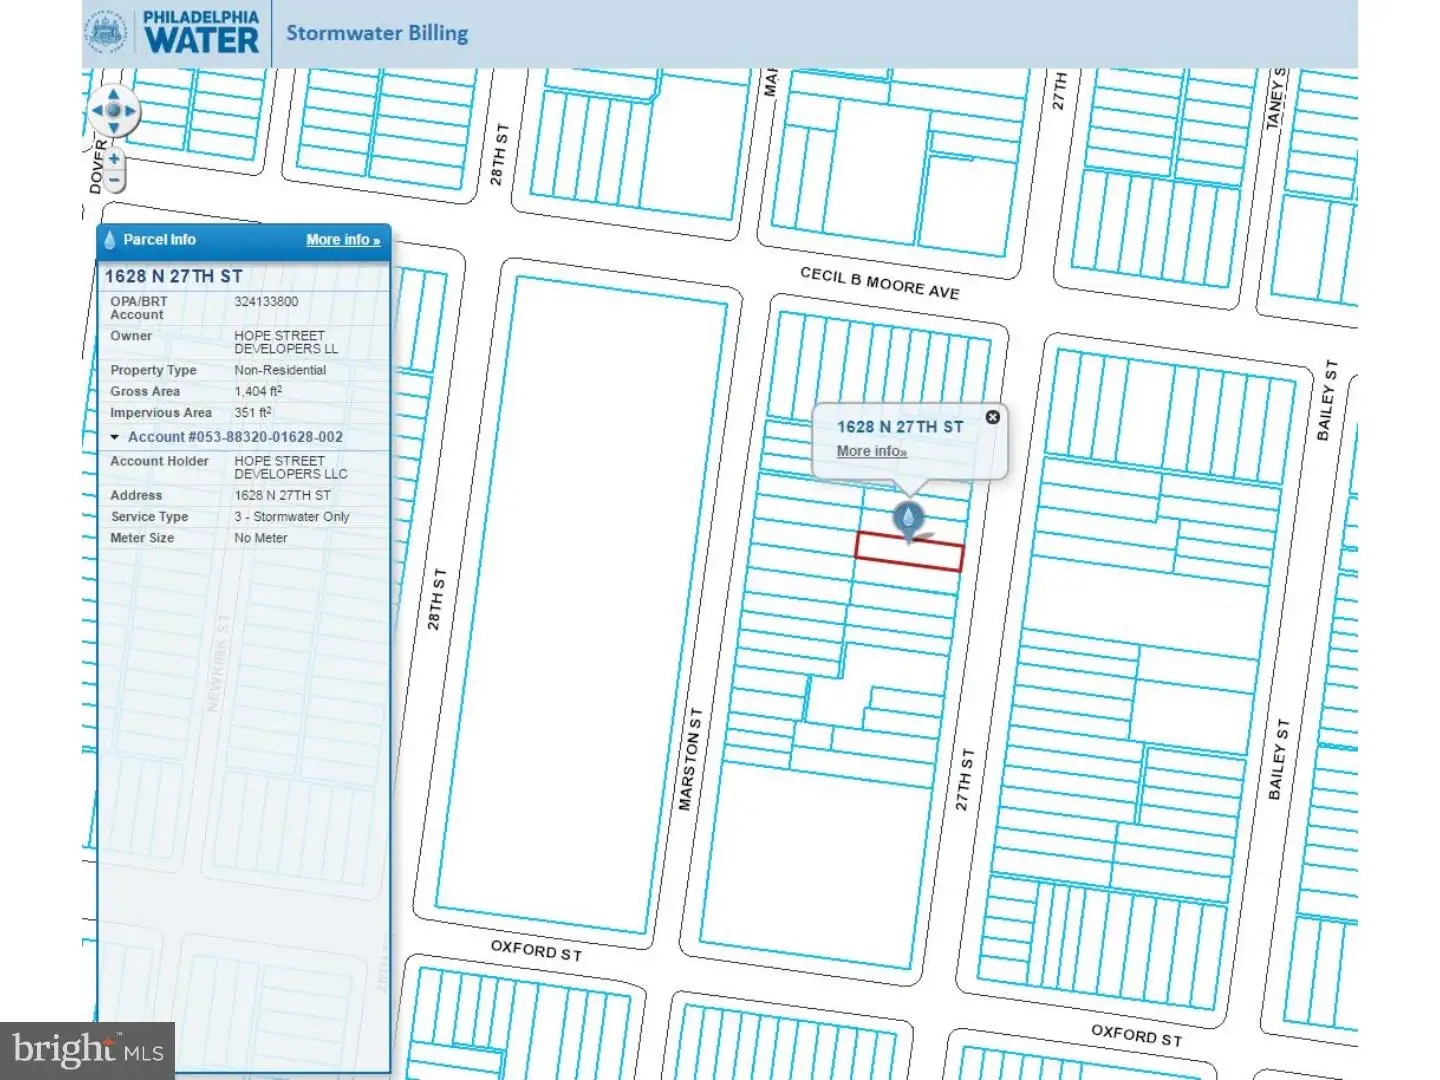Click the globe at the pan control center
This screenshot has height=1080, width=1440.
tap(114, 111)
